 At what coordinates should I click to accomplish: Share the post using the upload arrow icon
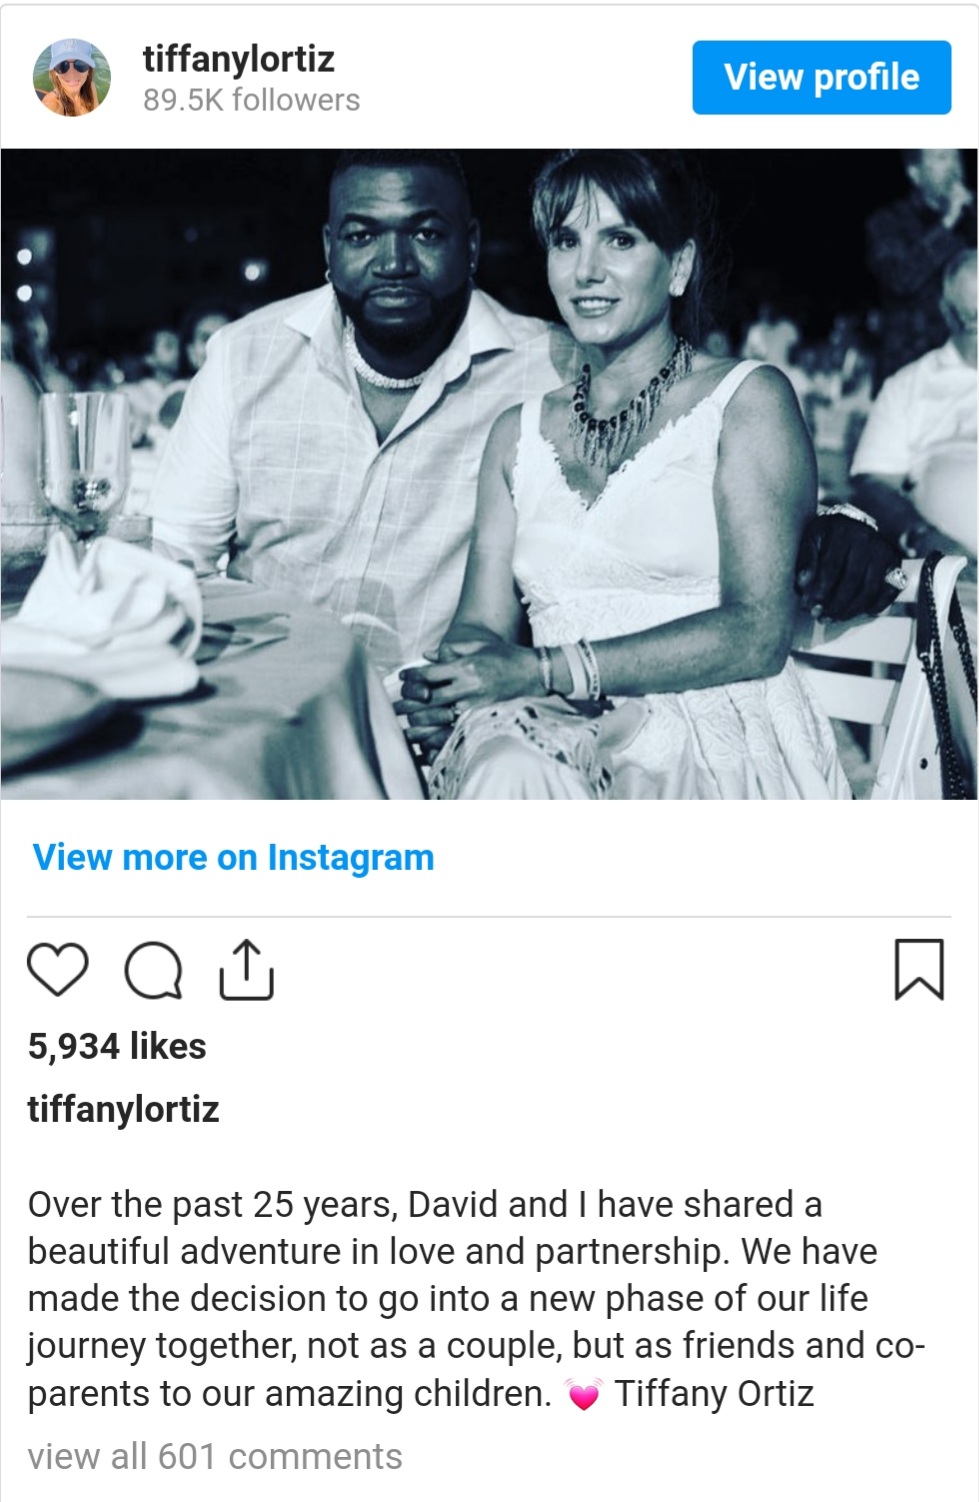pyautogui.click(x=246, y=969)
